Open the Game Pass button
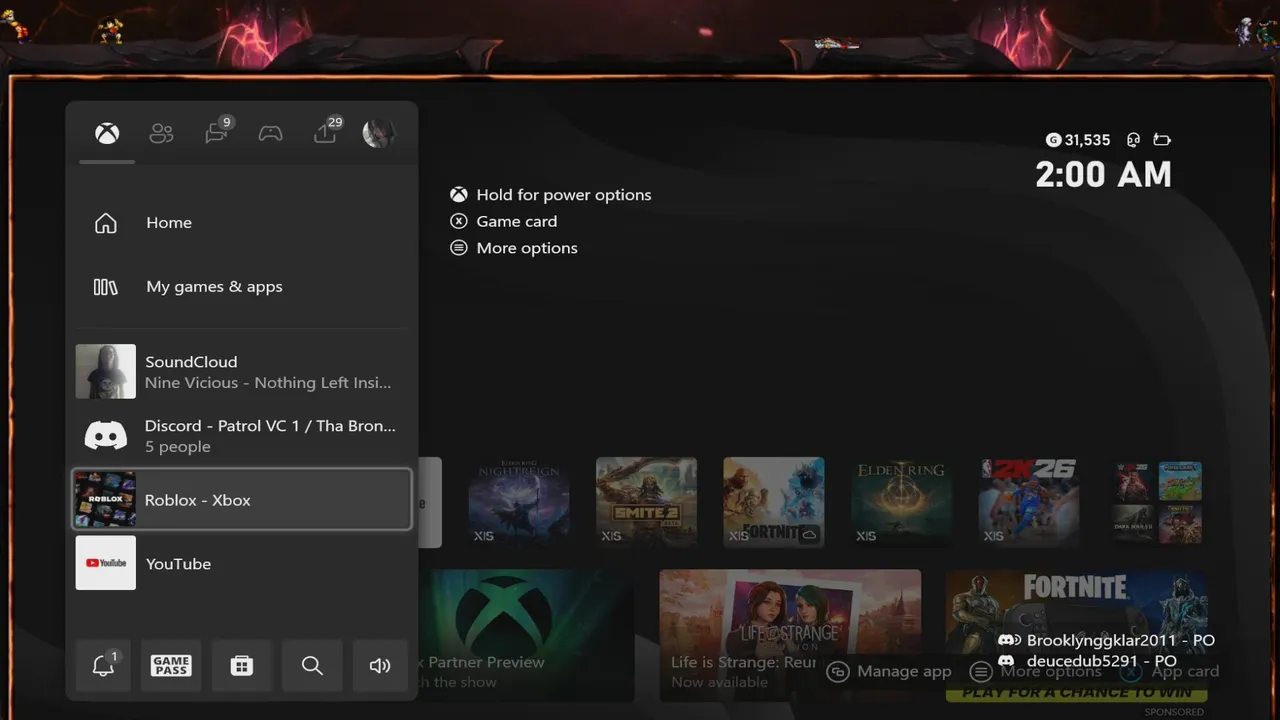The width and height of the screenshot is (1280, 720). 171,666
